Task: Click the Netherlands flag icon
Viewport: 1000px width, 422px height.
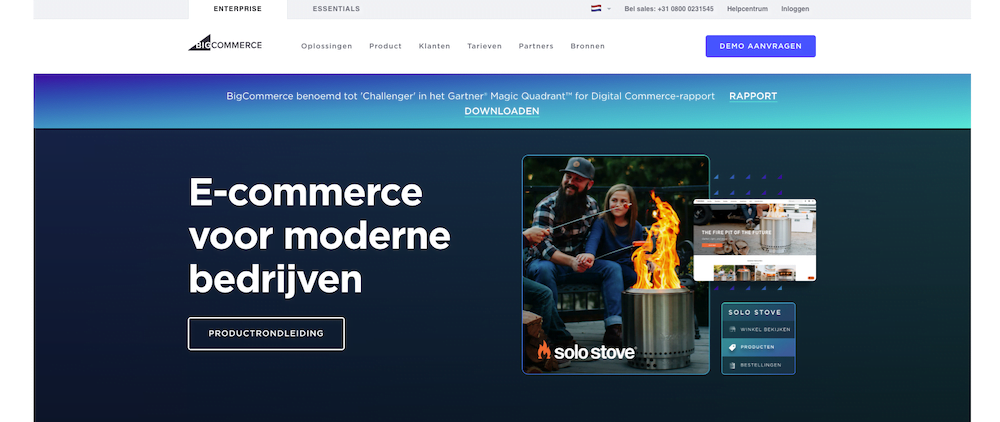Action: pos(596,9)
